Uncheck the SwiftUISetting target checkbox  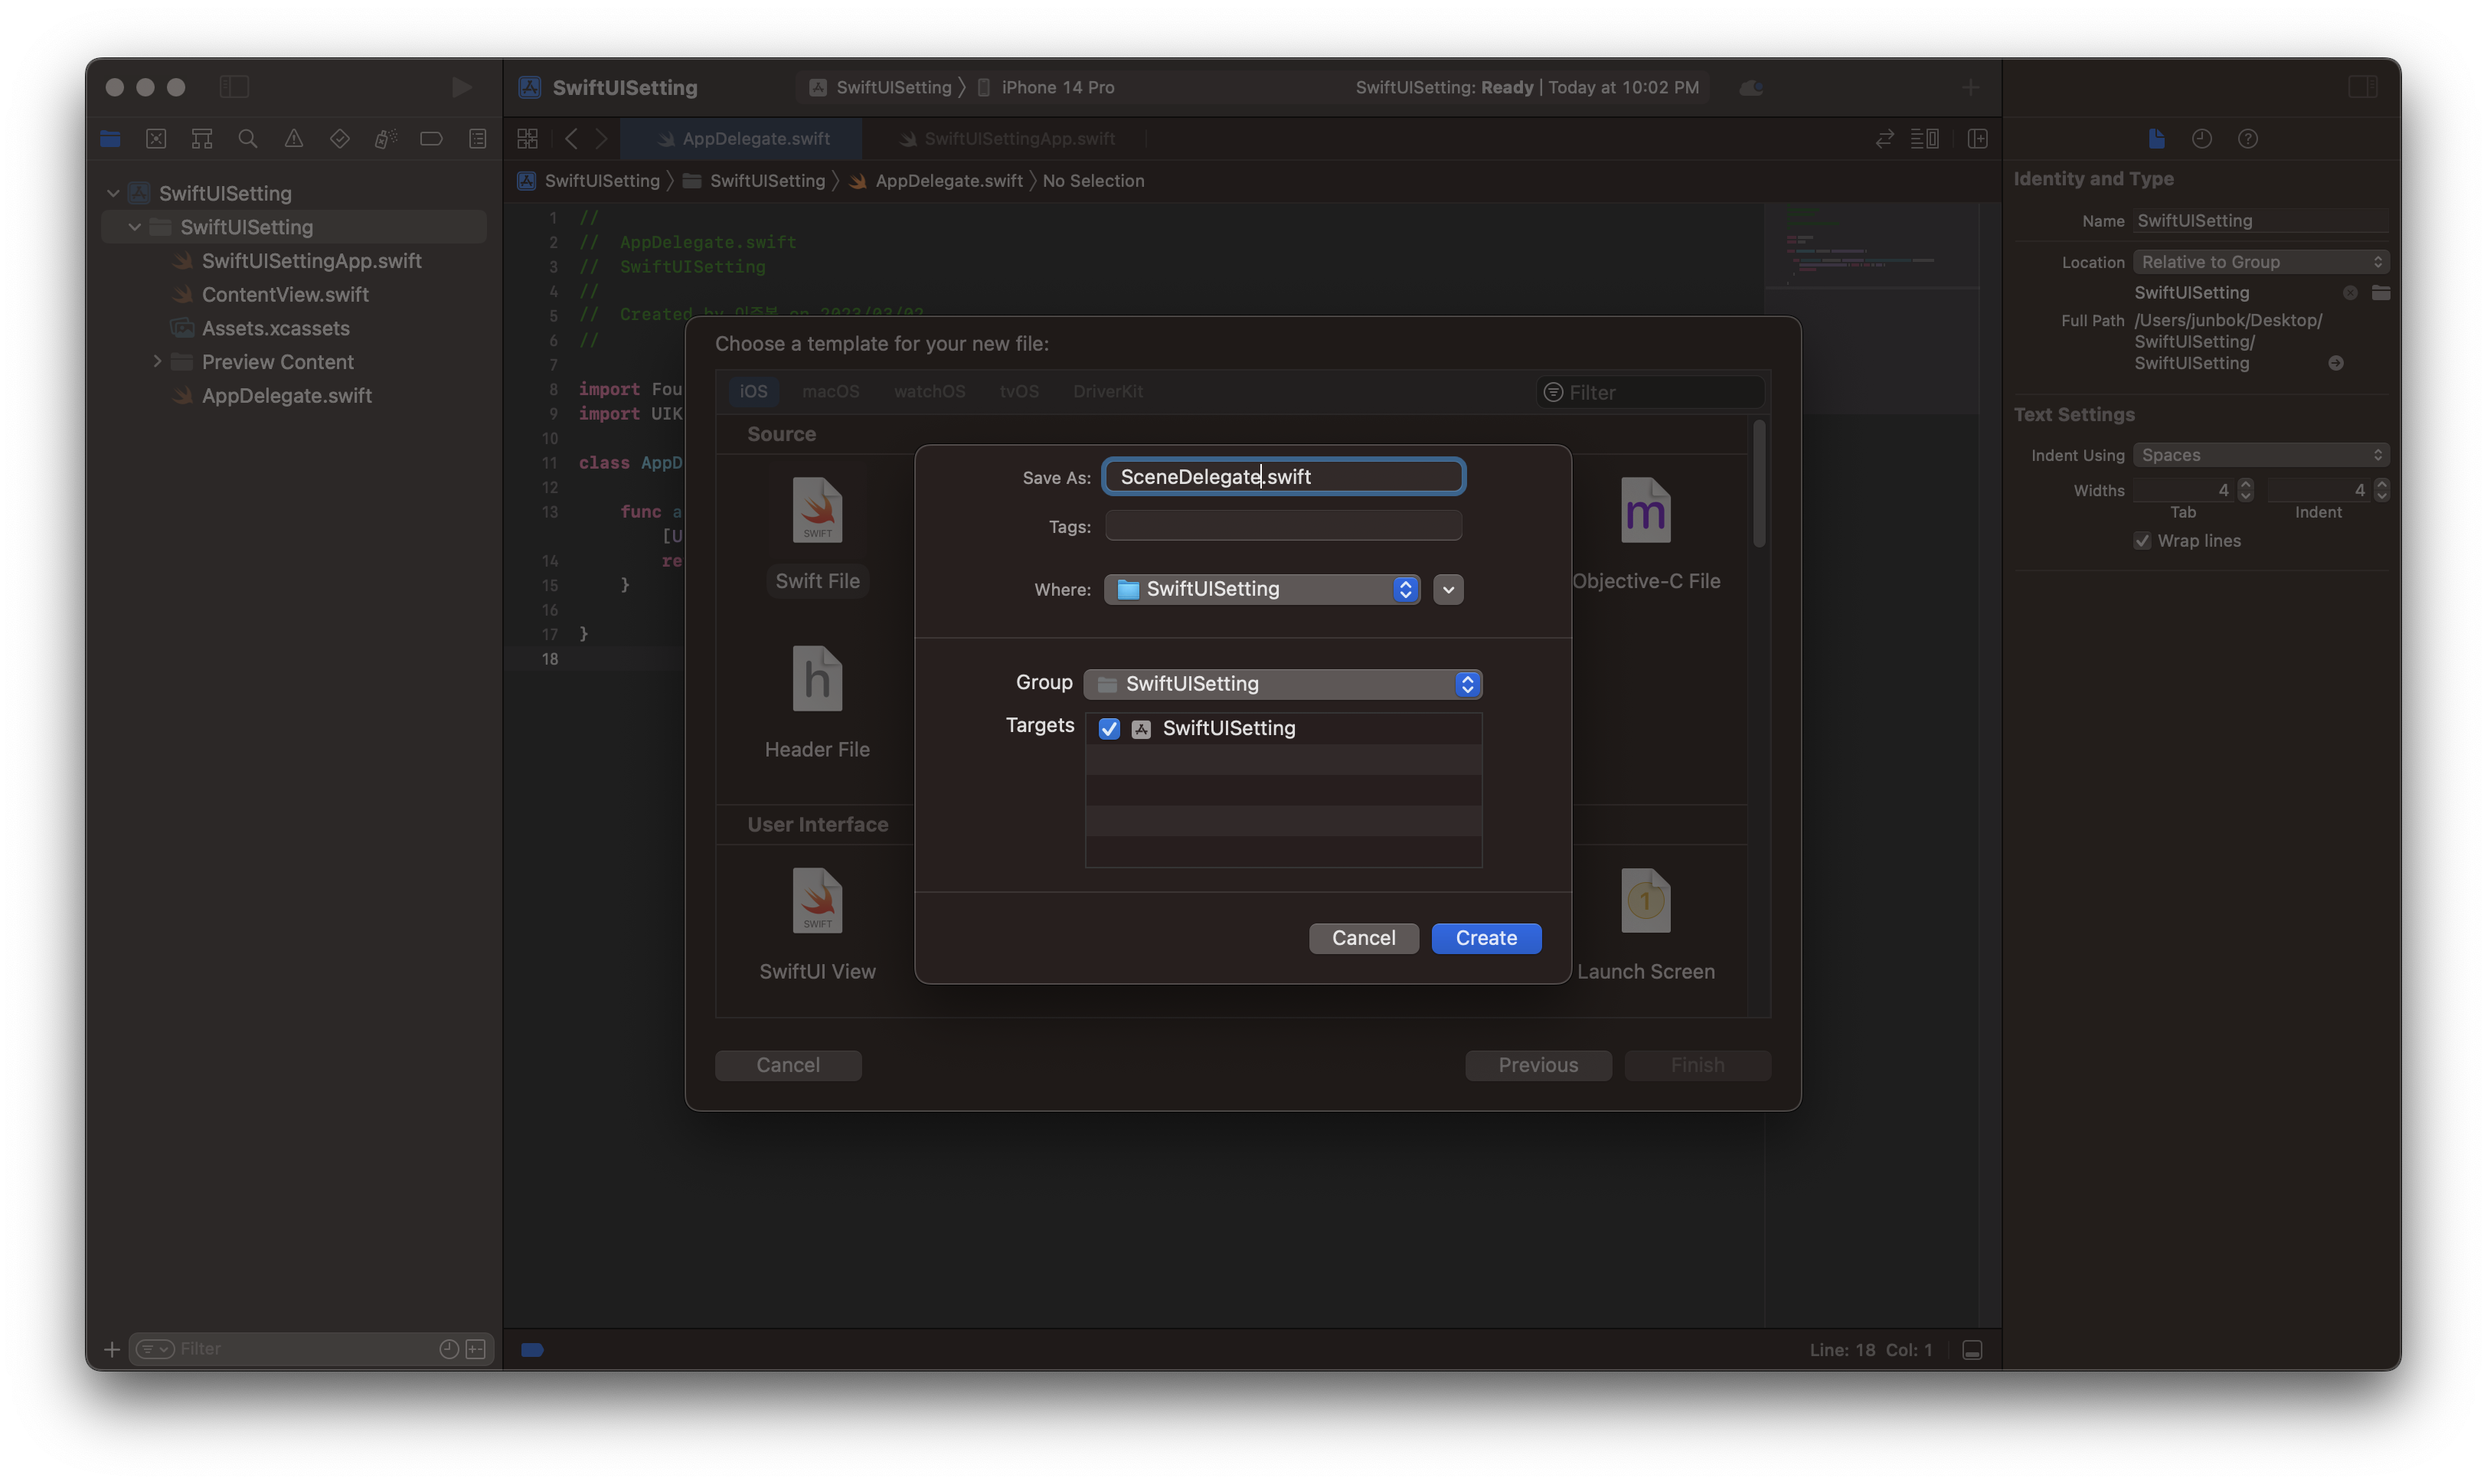pyautogui.click(x=1109, y=729)
